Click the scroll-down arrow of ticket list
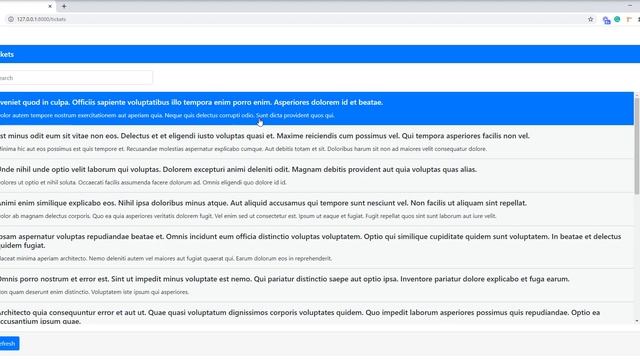Screen dimensions: 640x360 pyautogui.click(x=637, y=322)
